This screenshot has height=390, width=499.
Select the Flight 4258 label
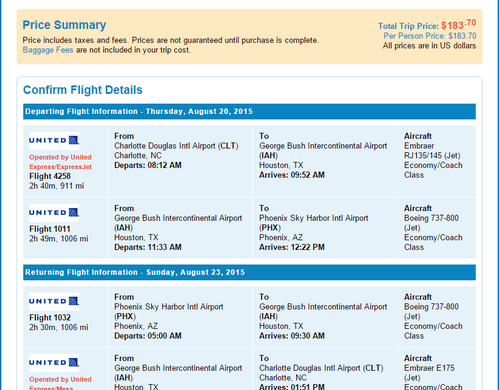(50, 176)
